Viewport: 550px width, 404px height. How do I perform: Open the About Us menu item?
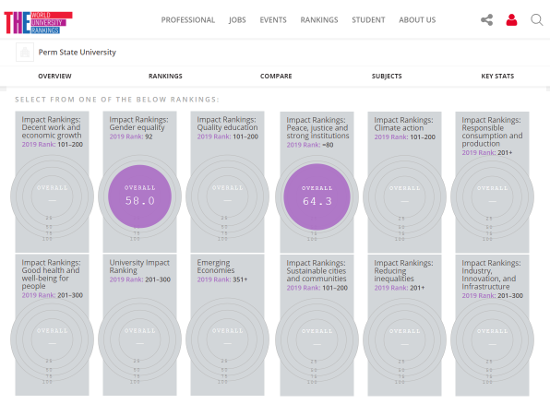(417, 20)
